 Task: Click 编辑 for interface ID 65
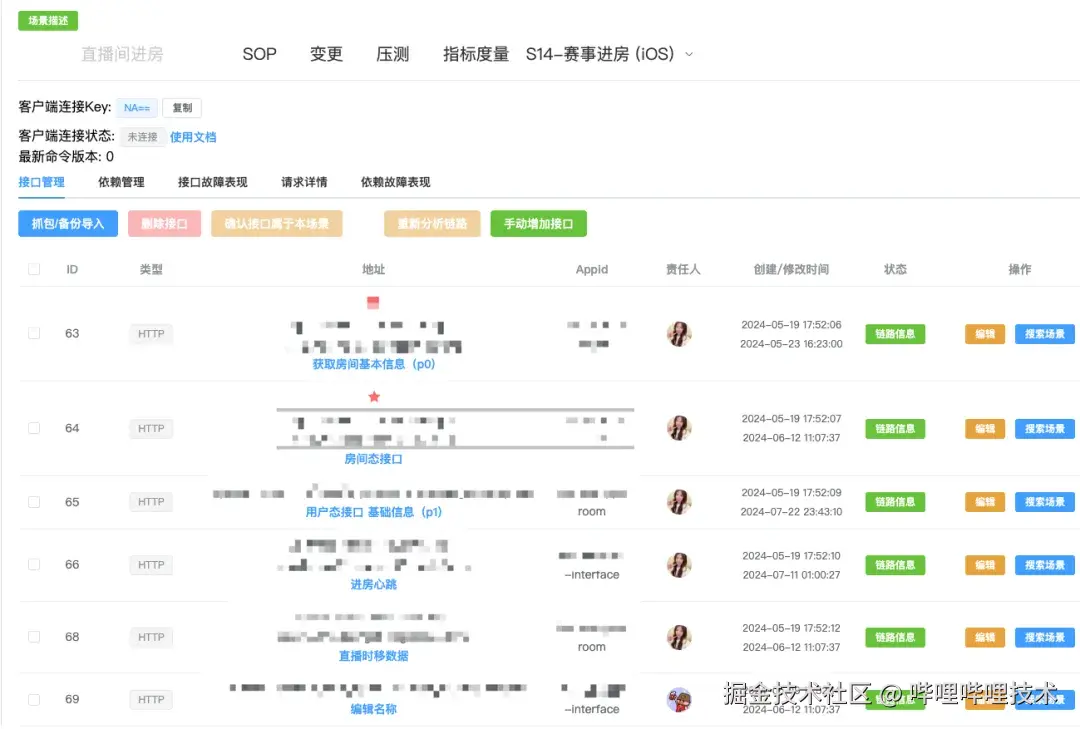click(983, 501)
